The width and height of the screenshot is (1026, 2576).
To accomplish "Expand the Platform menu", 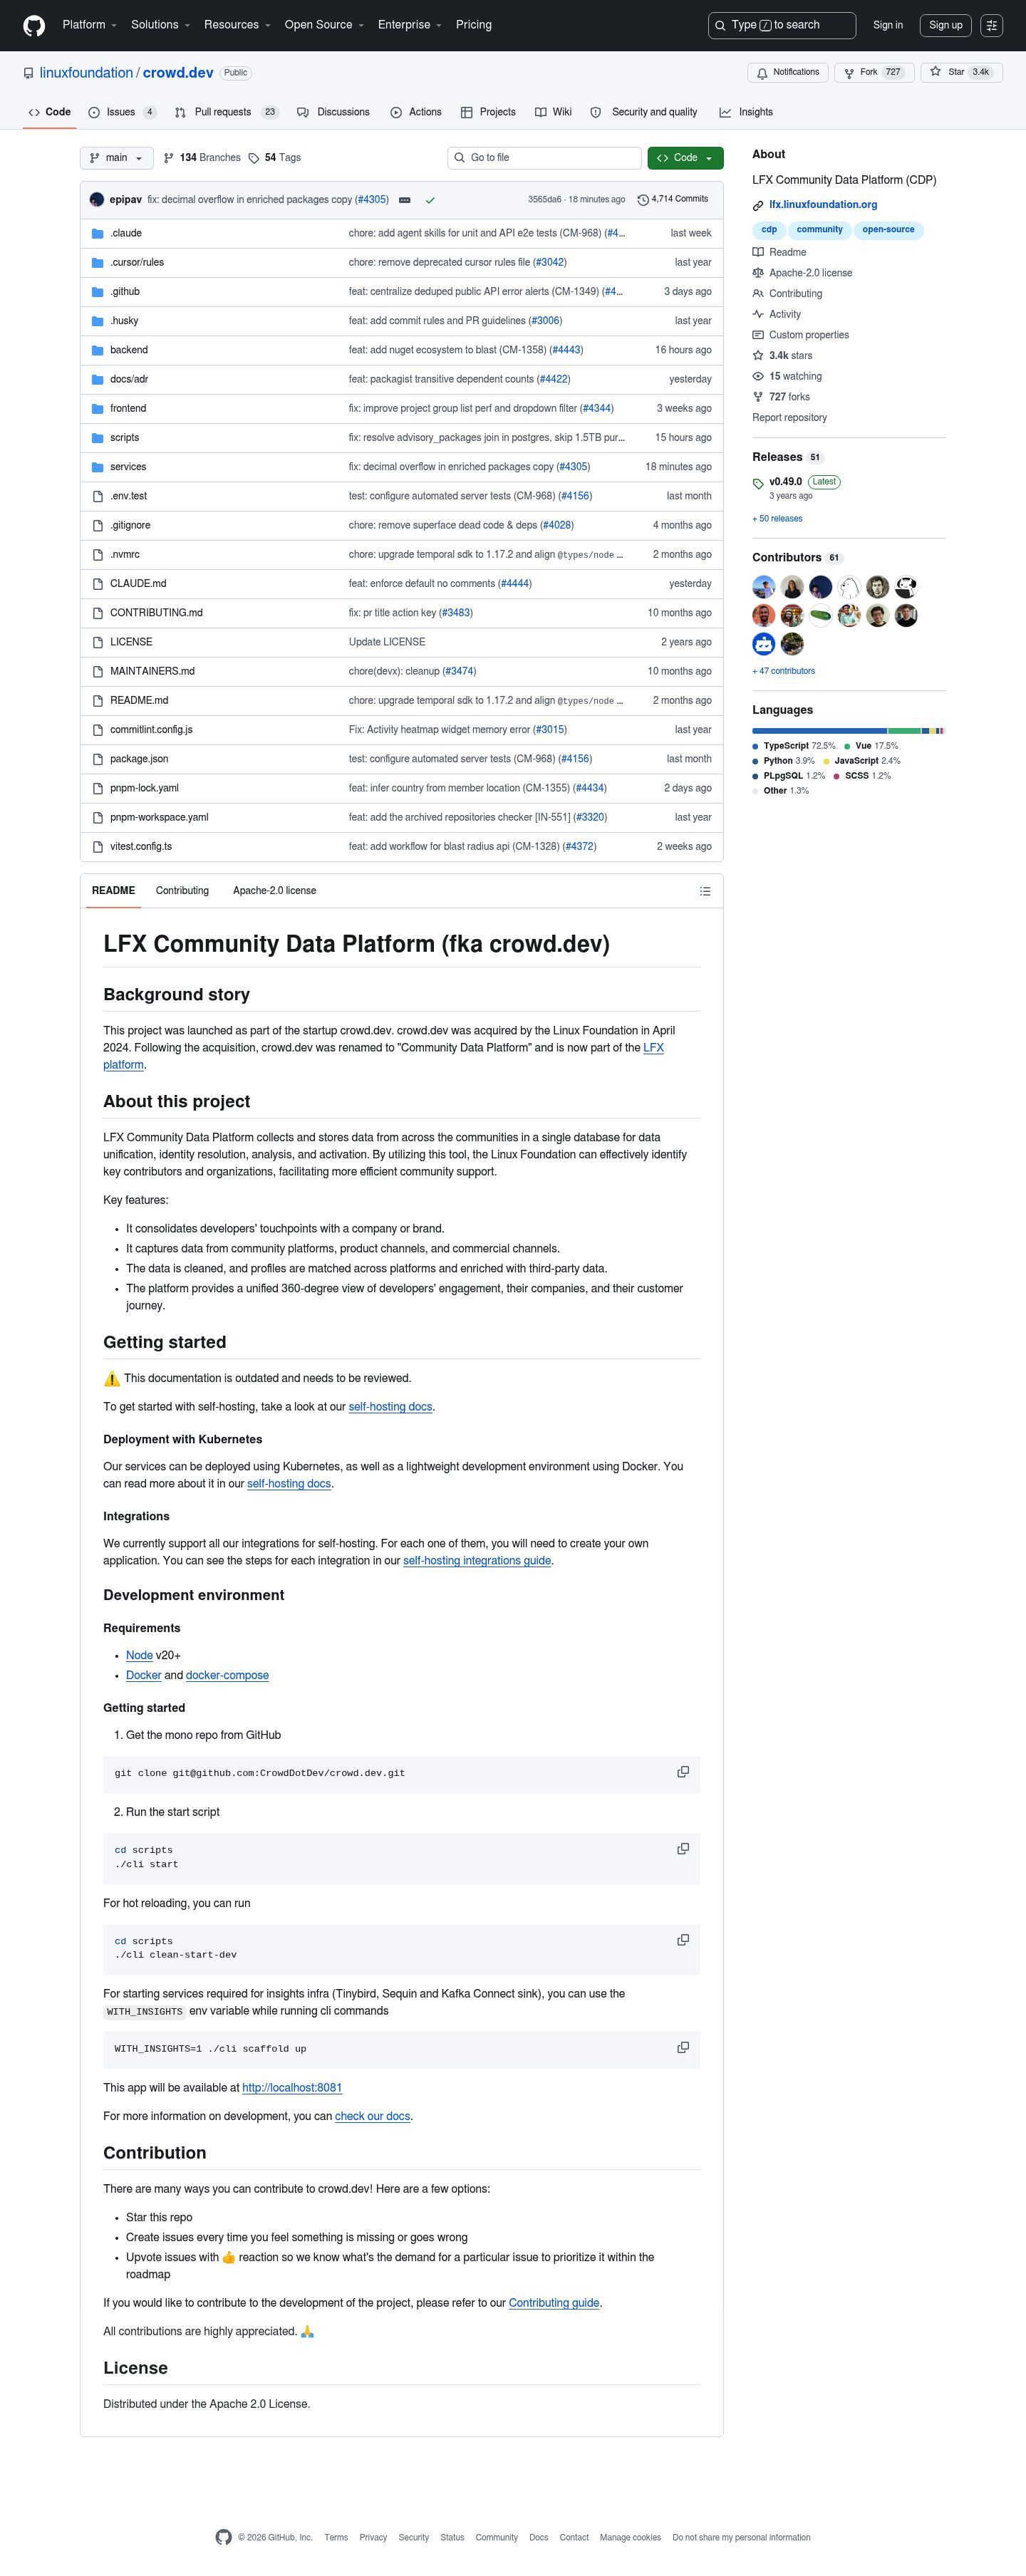I will 89,25.
